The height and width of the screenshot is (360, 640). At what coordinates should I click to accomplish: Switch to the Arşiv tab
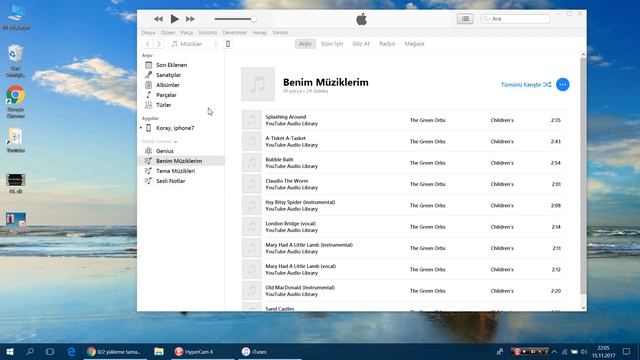tap(305, 44)
